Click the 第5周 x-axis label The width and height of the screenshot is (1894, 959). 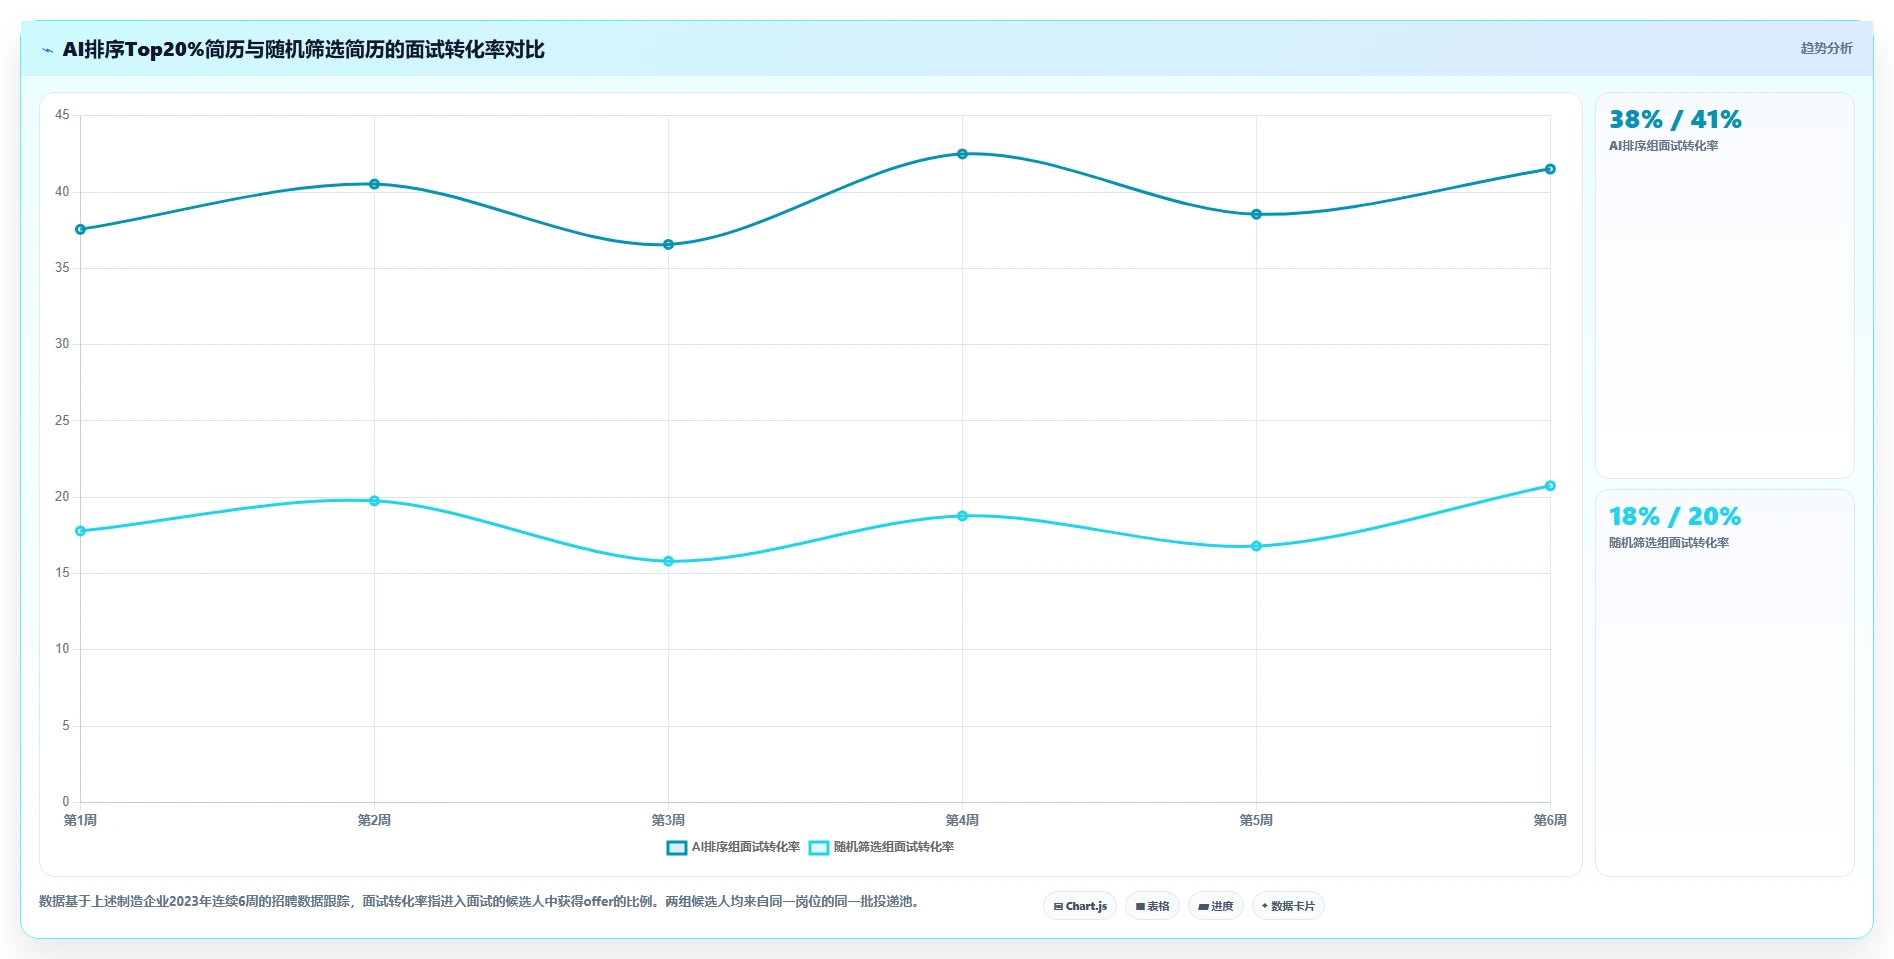(1257, 821)
